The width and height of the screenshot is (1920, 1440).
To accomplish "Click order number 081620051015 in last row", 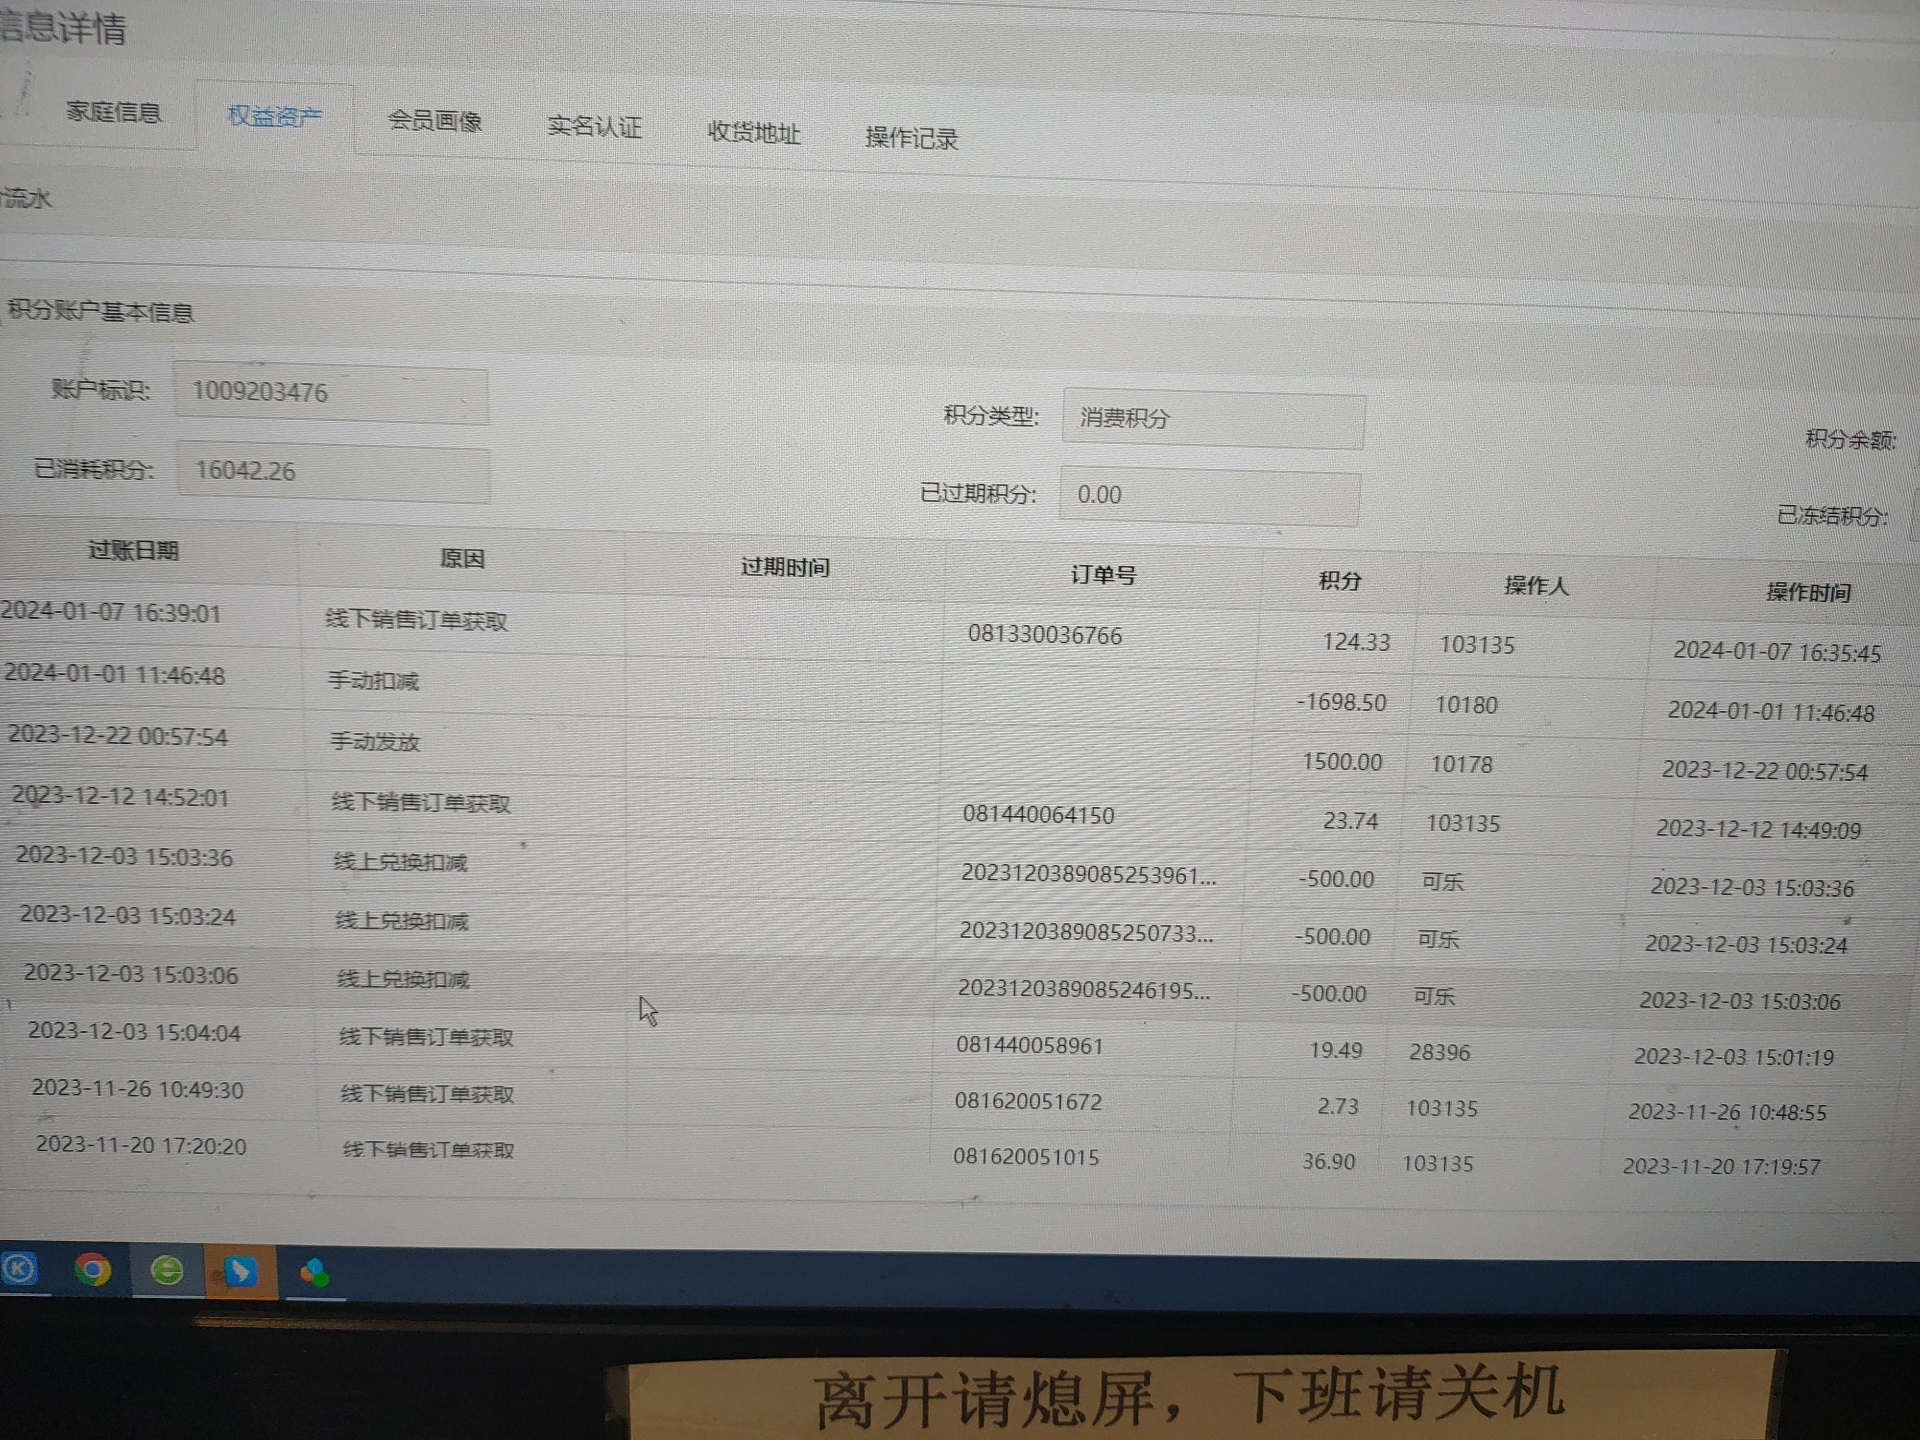I will click(x=1026, y=1158).
